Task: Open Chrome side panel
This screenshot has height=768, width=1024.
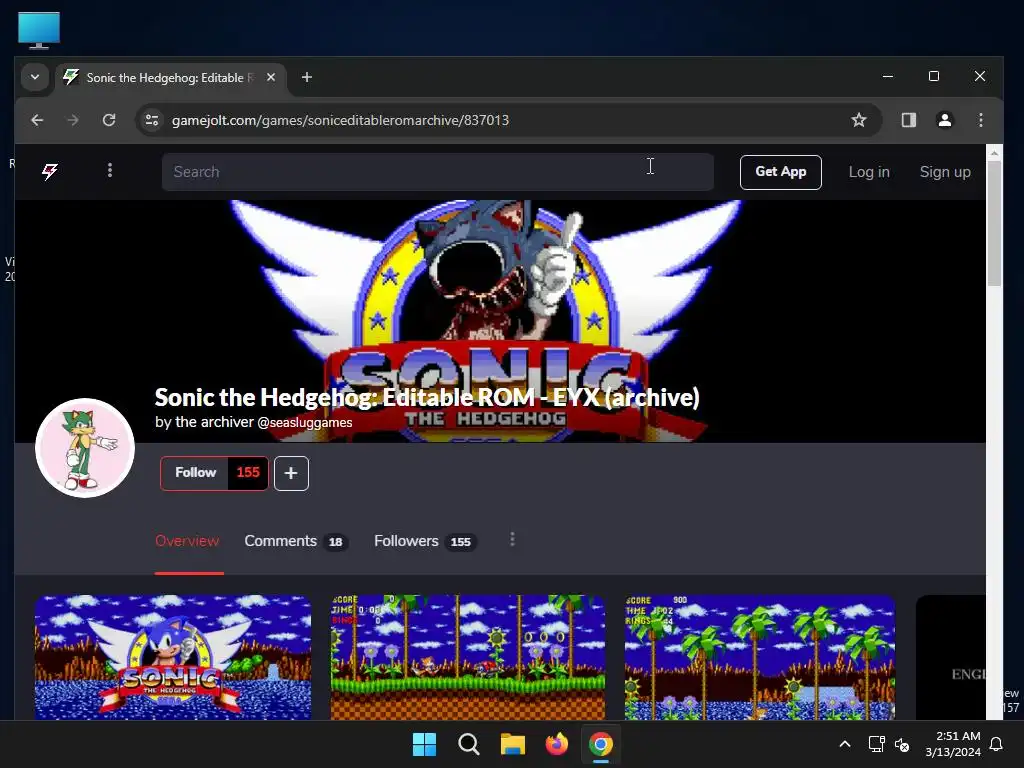Action: (908, 120)
